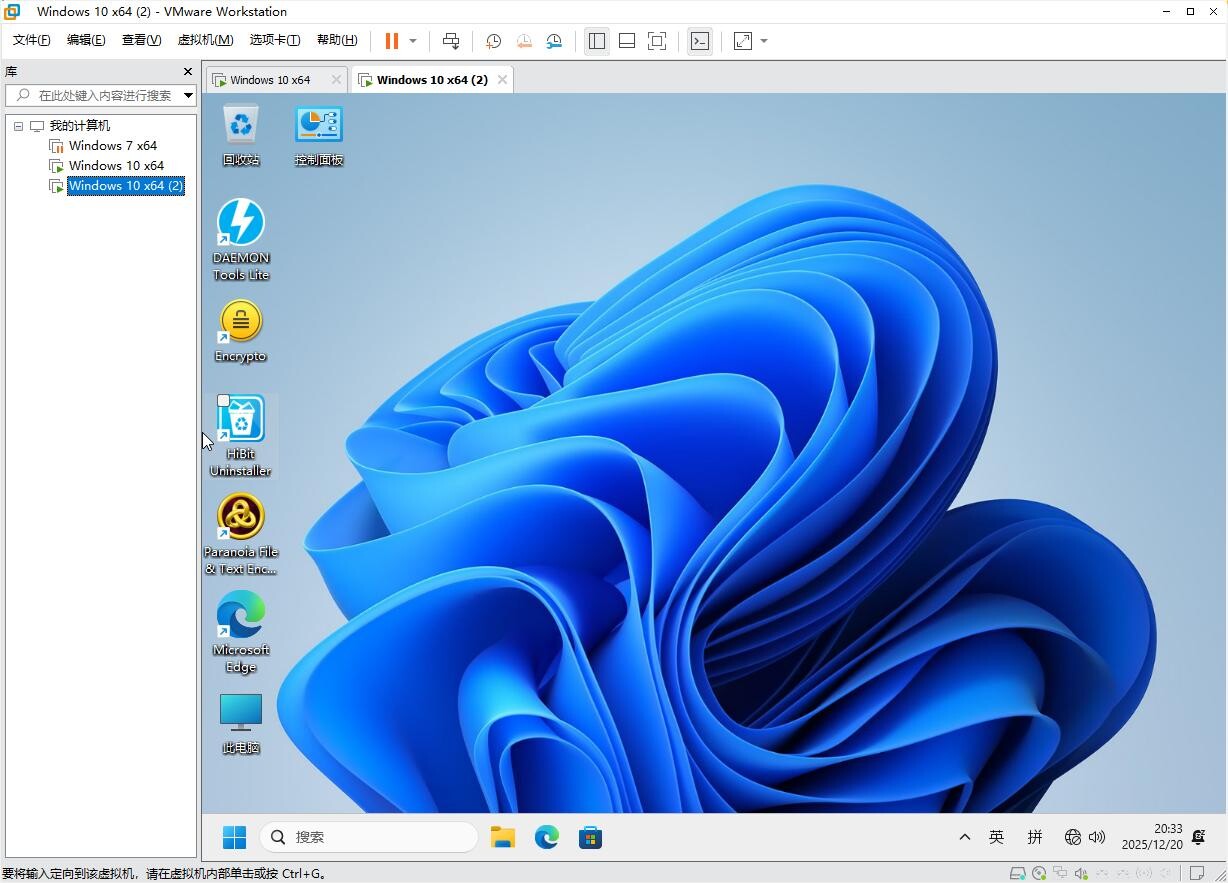Click the guest taskbar search box
This screenshot has height=883, width=1228.
[x=368, y=837]
